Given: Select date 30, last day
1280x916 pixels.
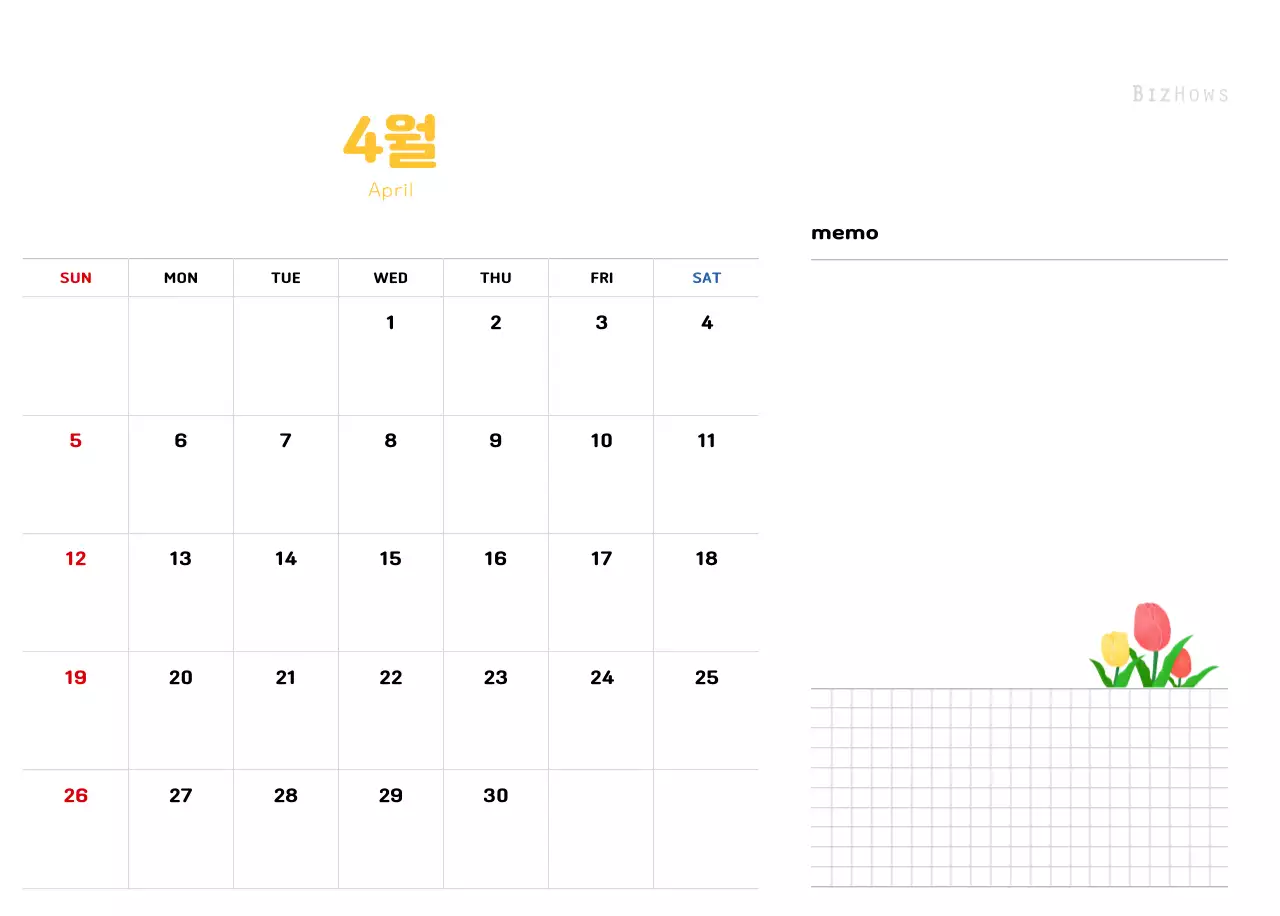Looking at the screenshot, I should point(496,796).
